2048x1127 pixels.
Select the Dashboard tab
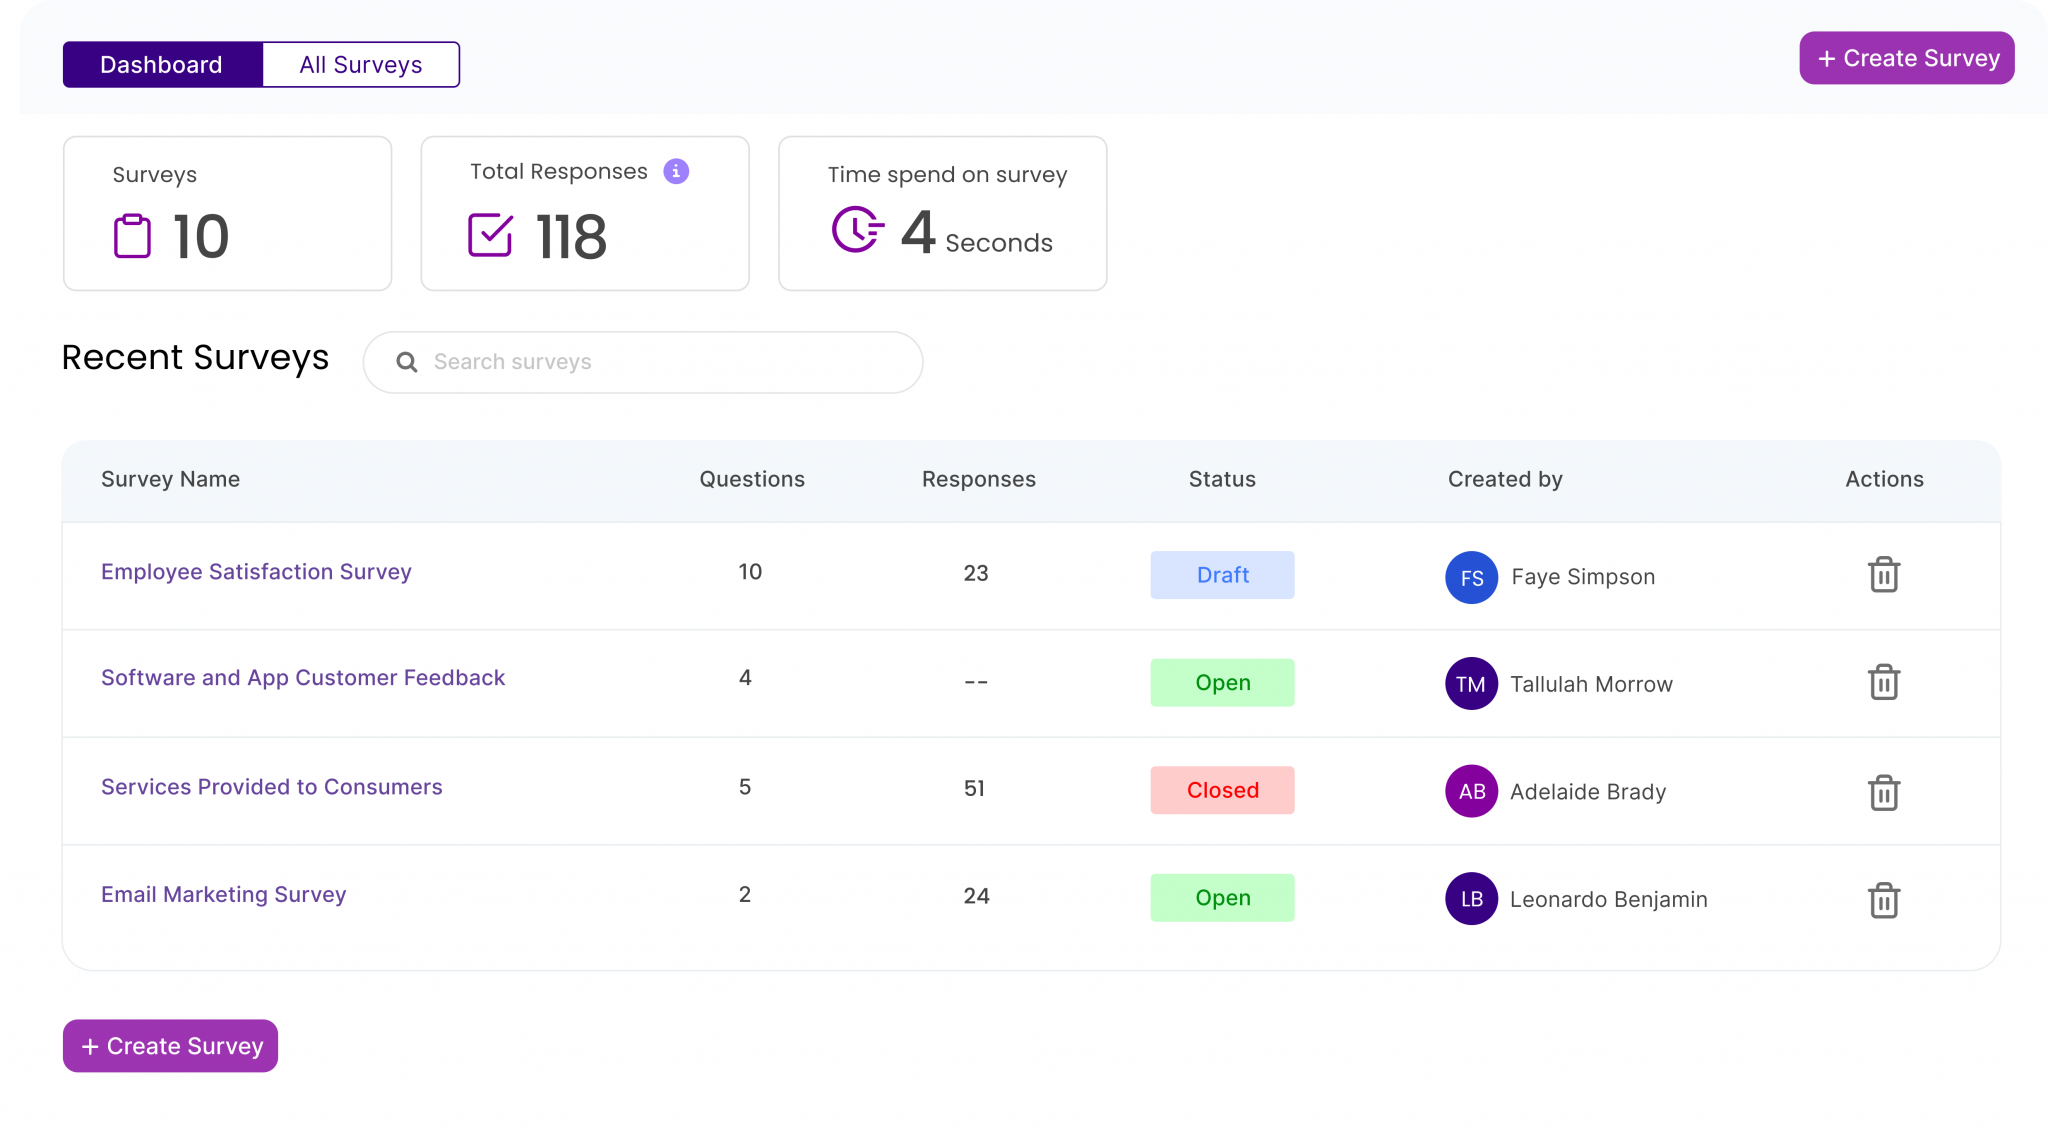(x=161, y=64)
